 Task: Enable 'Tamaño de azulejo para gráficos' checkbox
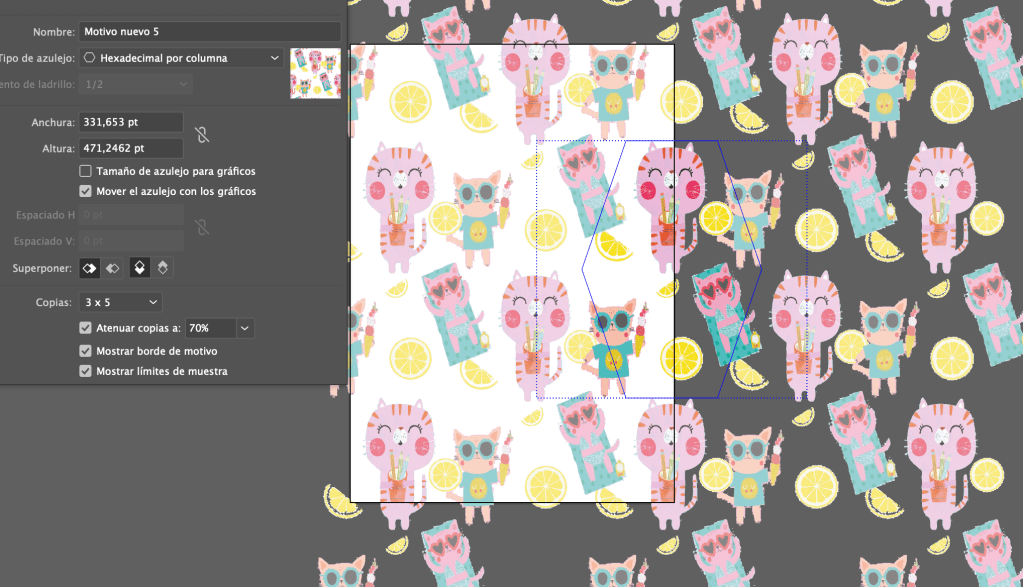[86, 172]
